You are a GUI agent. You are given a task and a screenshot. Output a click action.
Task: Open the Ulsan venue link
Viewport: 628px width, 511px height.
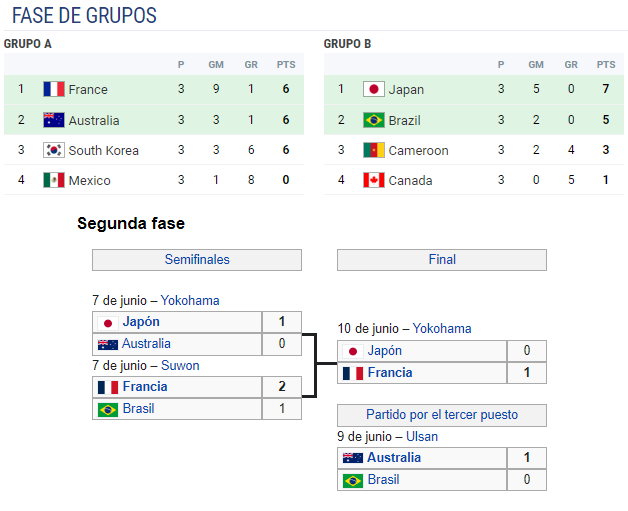[x=422, y=436]
